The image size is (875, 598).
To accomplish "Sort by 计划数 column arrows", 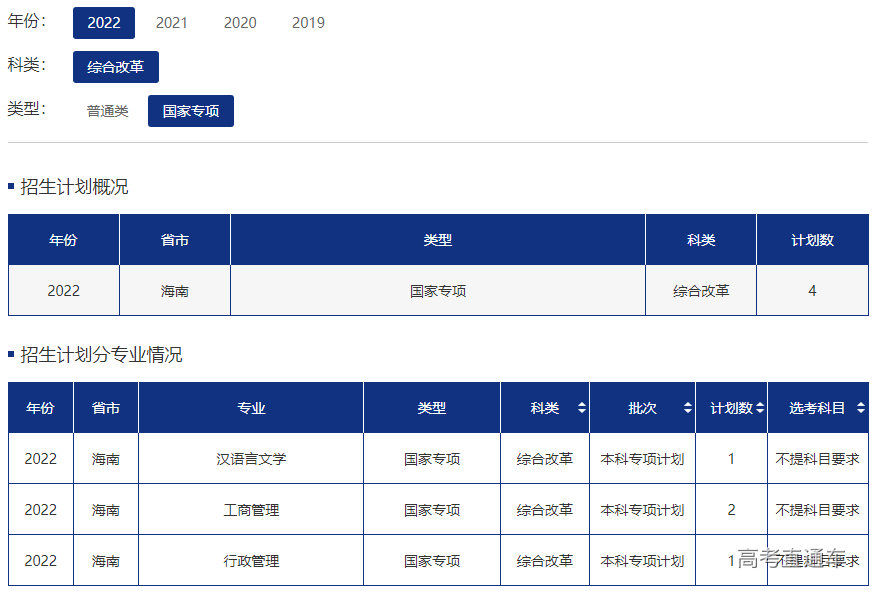I will coord(759,408).
